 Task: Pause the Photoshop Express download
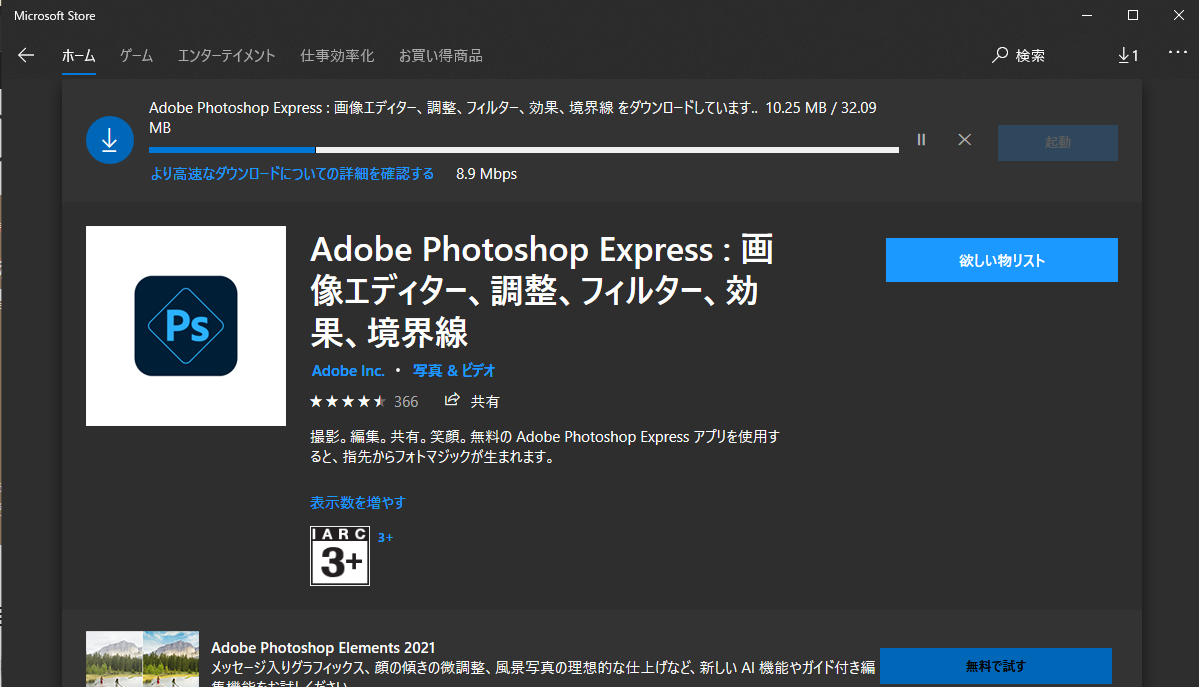(921, 139)
